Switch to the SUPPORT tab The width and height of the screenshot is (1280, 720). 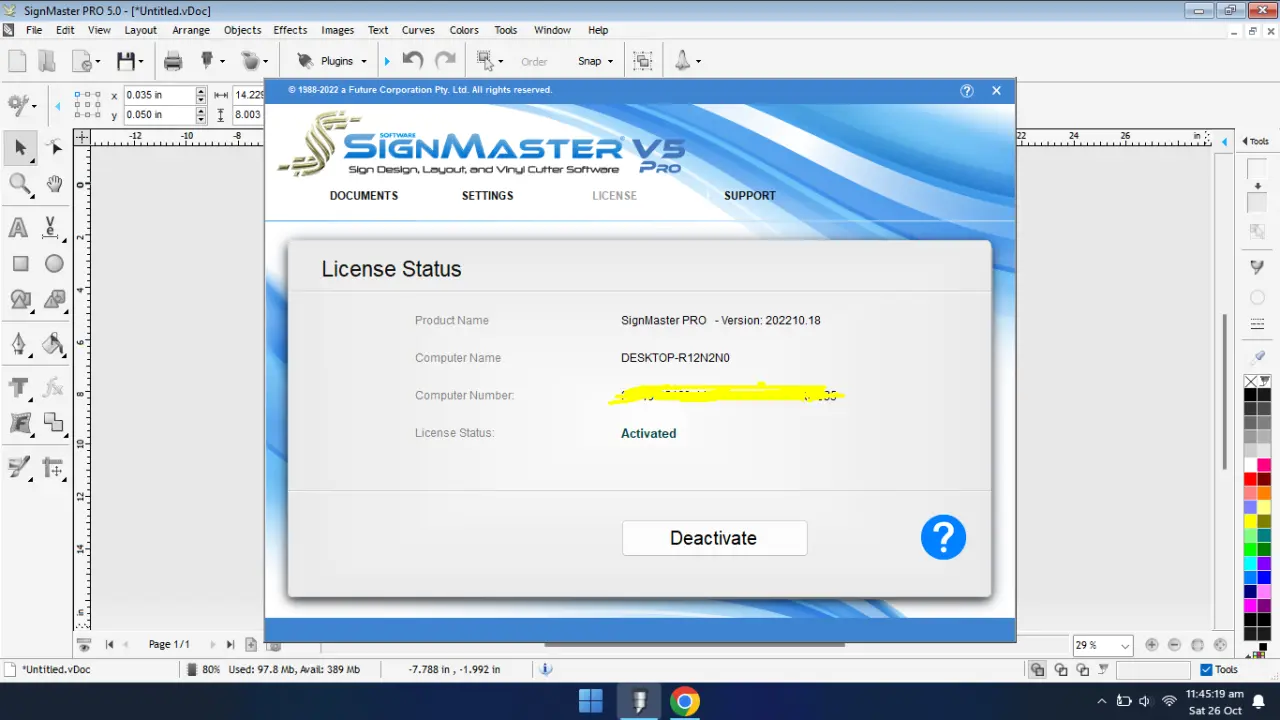750,196
